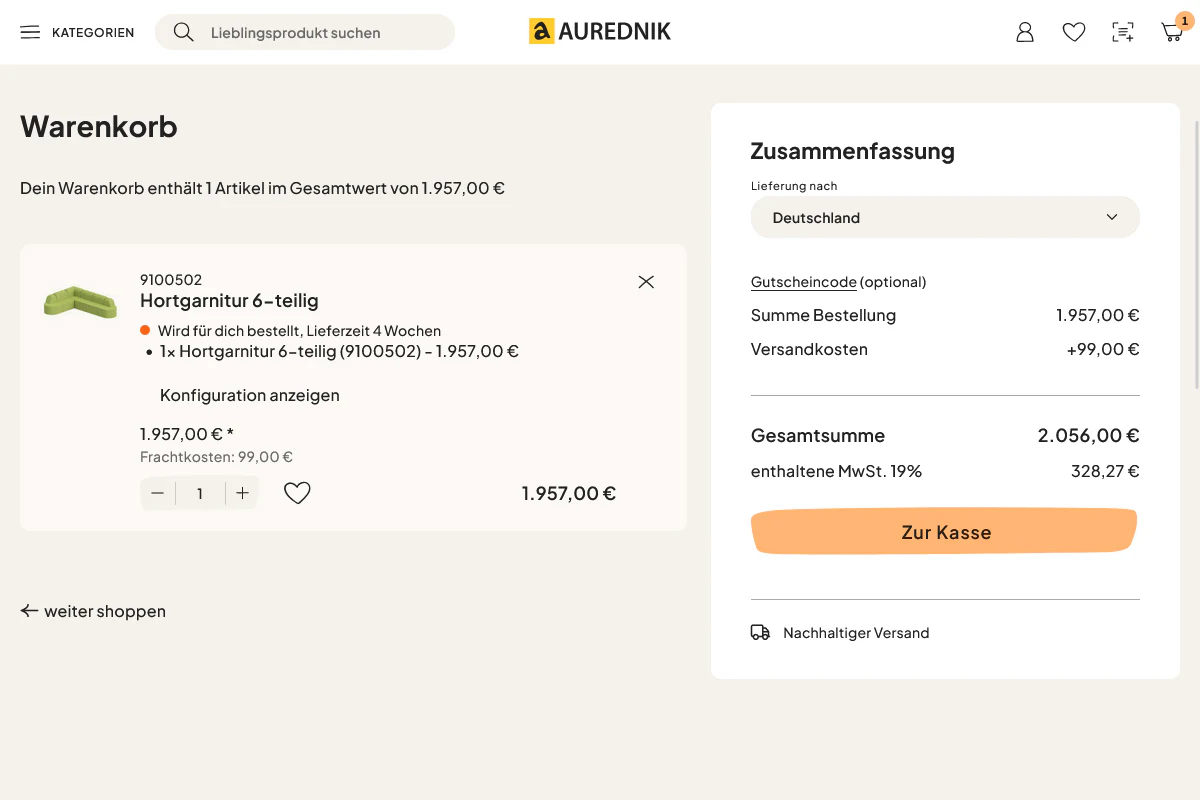Decrease quantity with minus button
The image size is (1200, 800).
pos(158,493)
